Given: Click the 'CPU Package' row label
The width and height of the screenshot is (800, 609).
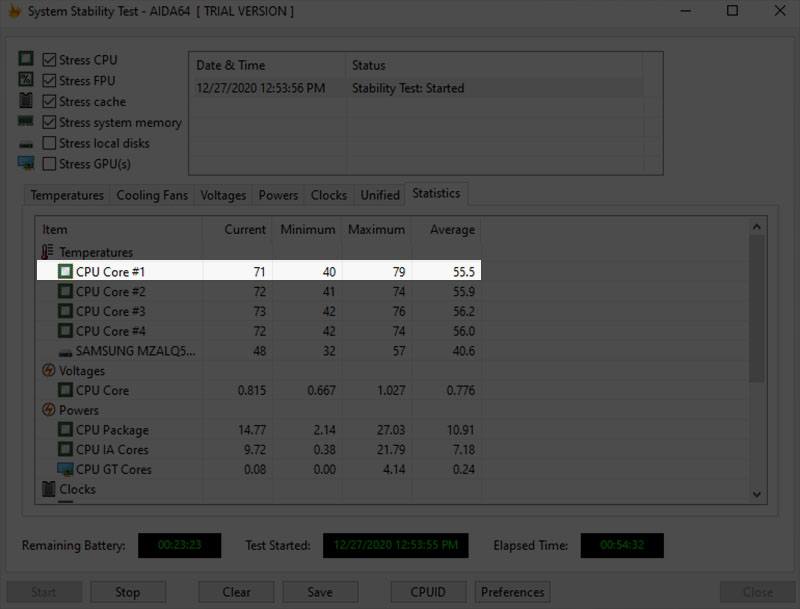Looking at the screenshot, I should (112, 430).
